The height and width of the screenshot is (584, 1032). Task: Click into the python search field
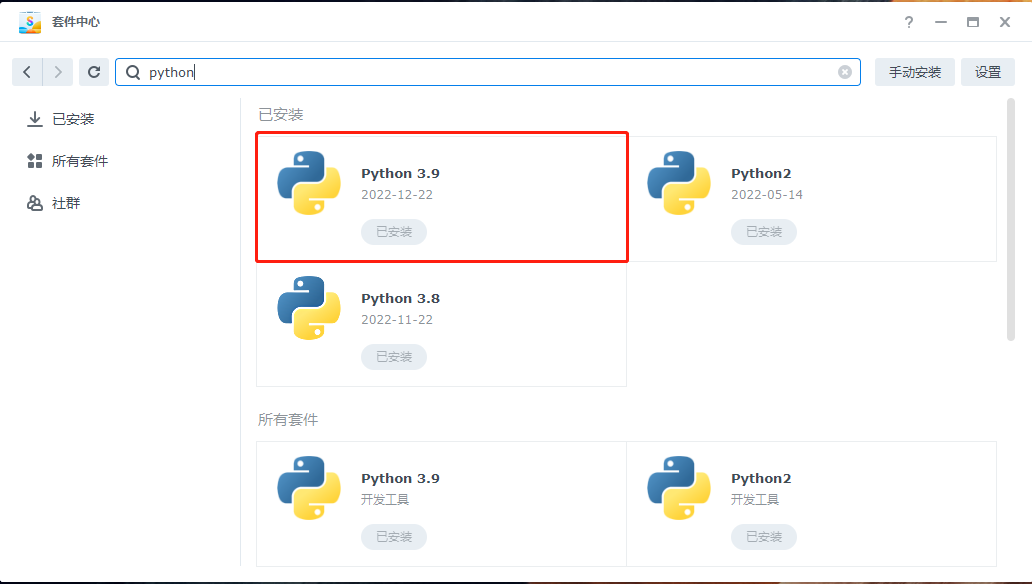coord(490,72)
